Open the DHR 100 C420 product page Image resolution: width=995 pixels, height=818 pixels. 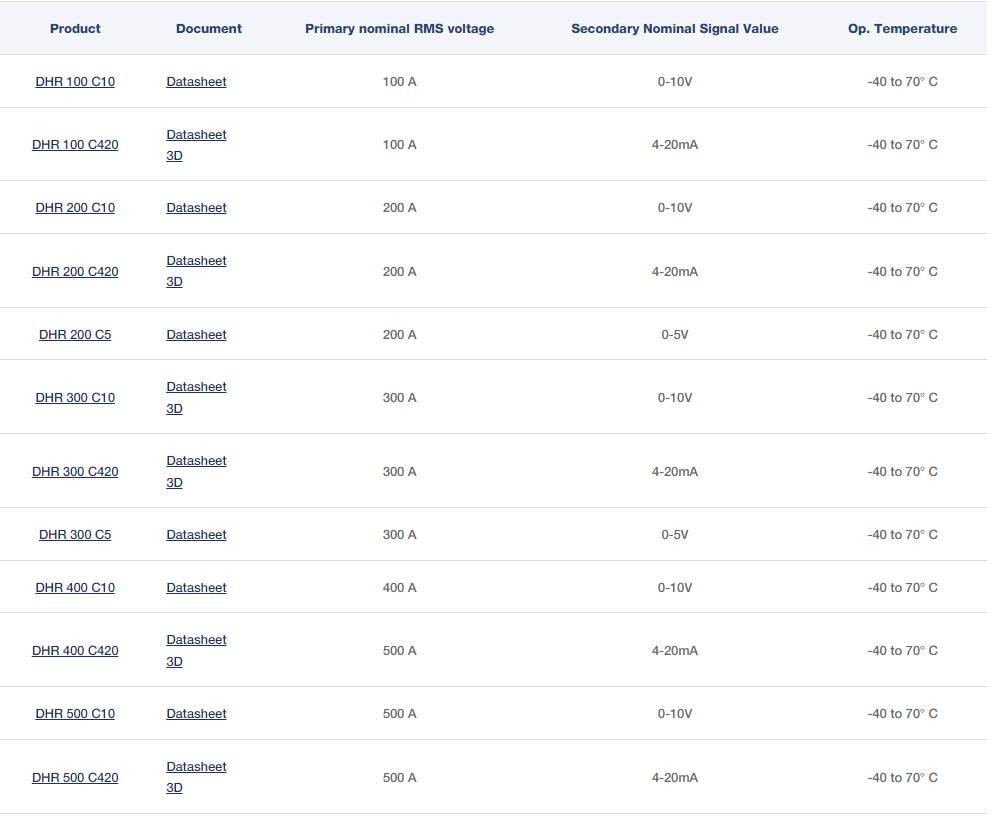click(75, 145)
